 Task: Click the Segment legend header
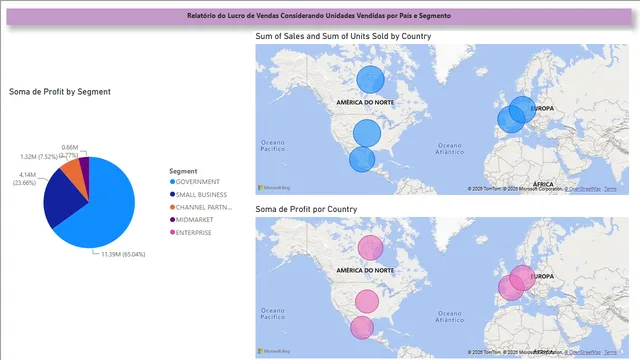(183, 171)
